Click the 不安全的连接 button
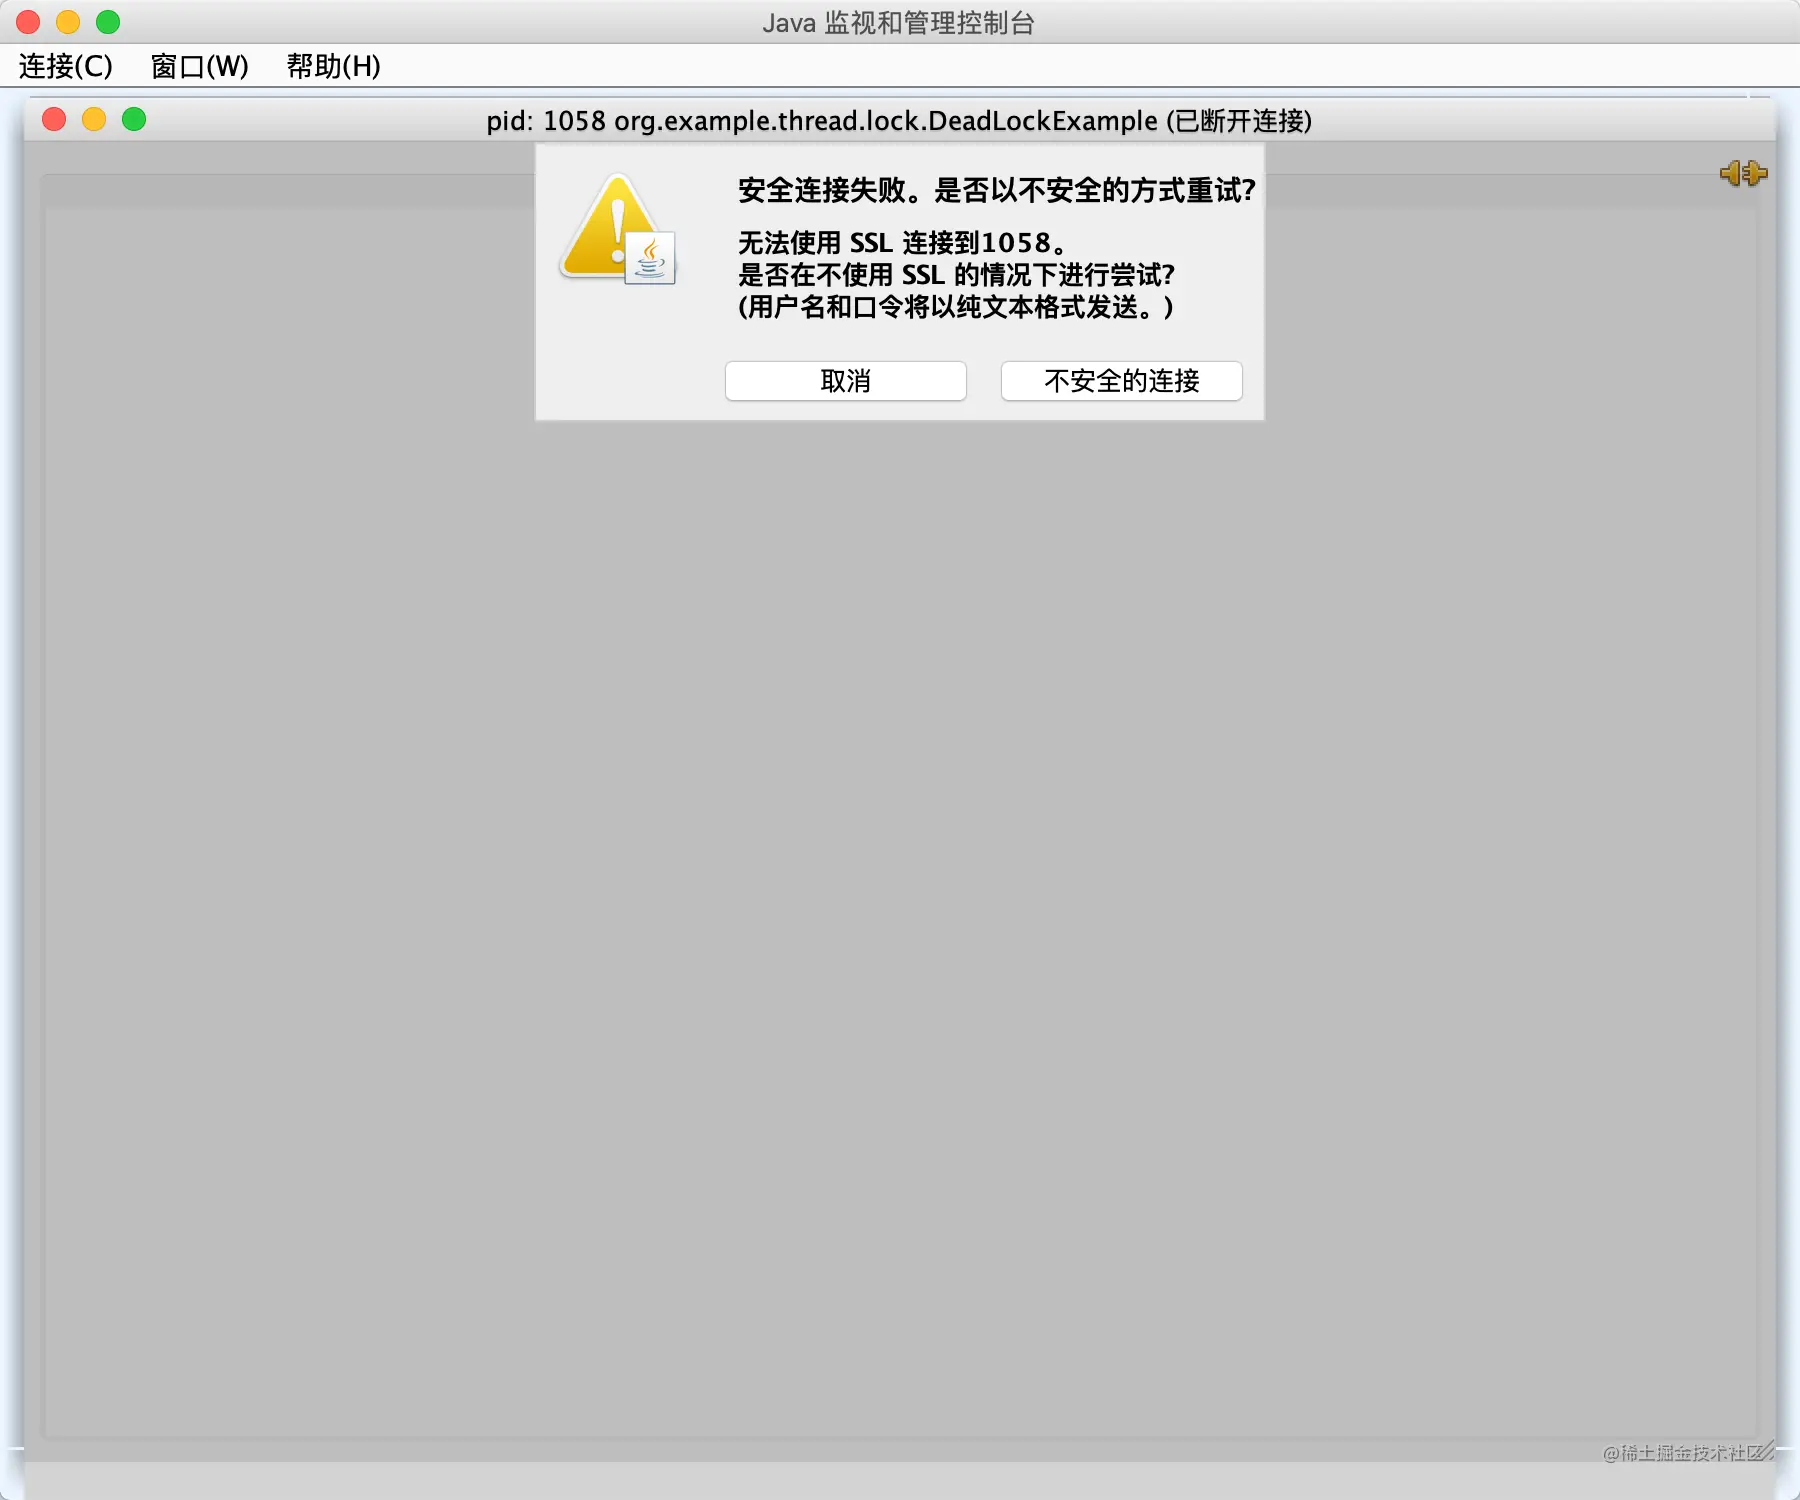The image size is (1800, 1500). pyautogui.click(x=1121, y=381)
